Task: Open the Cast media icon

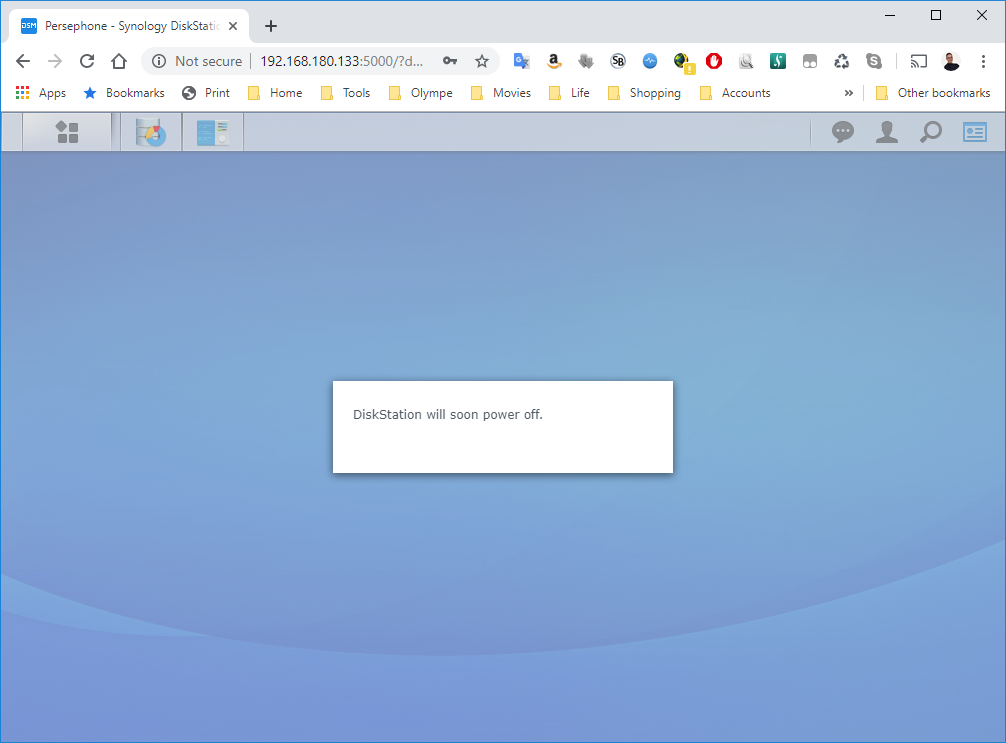Action: [x=919, y=61]
